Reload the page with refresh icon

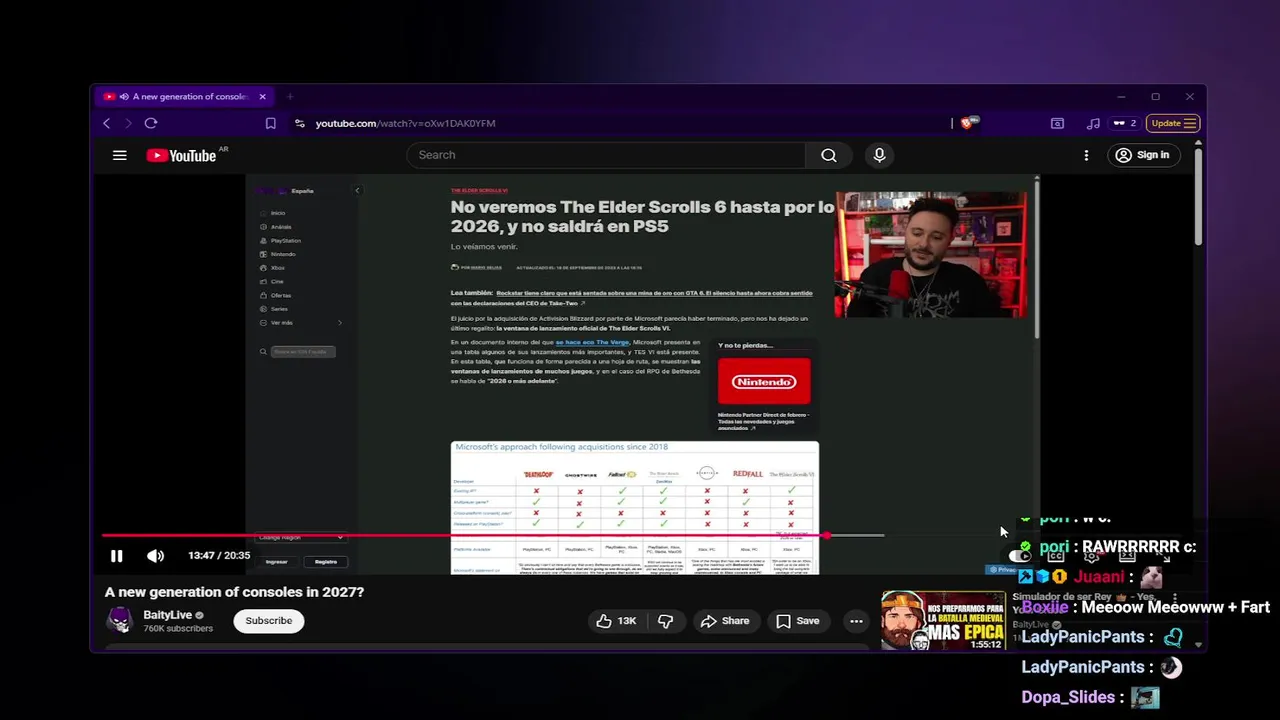click(151, 123)
